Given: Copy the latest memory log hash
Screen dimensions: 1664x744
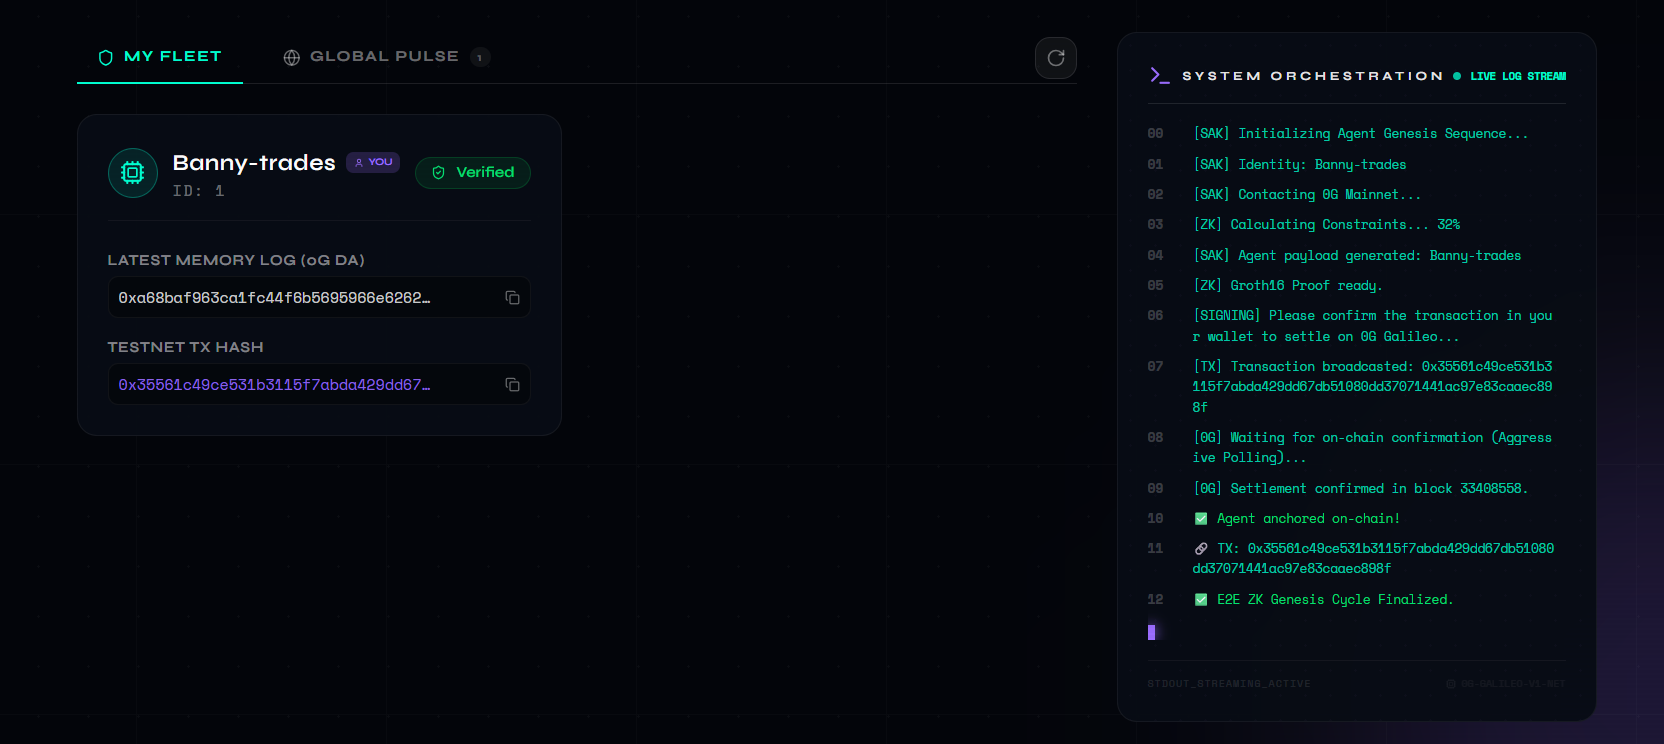Looking at the screenshot, I should (x=512, y=298).
